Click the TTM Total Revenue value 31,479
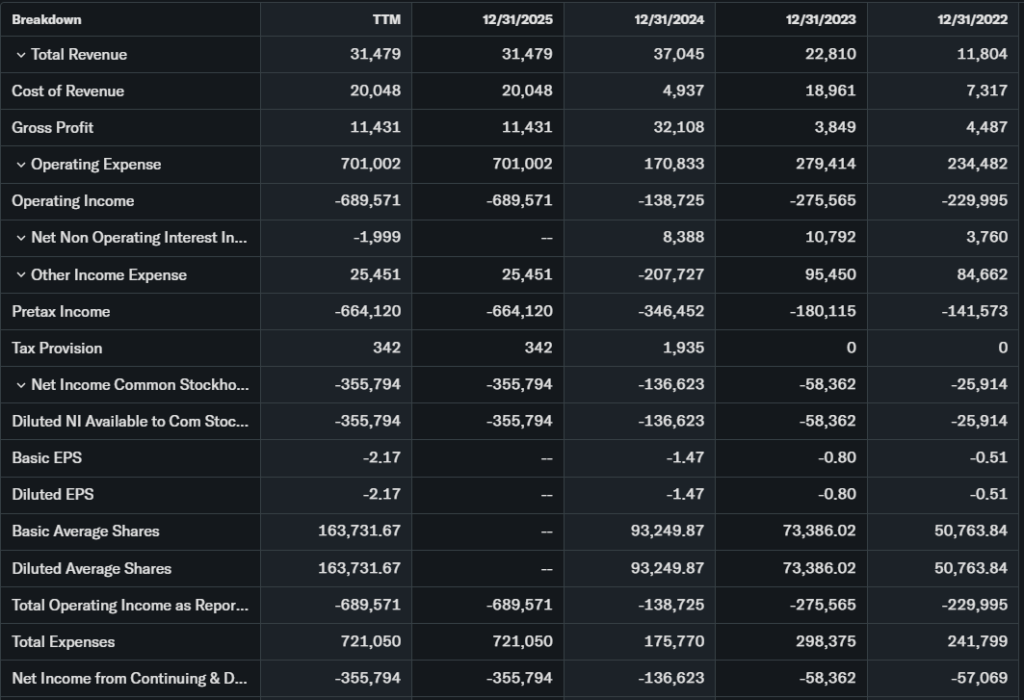Screen dimensions: 1024x700 tap(375, 55)
